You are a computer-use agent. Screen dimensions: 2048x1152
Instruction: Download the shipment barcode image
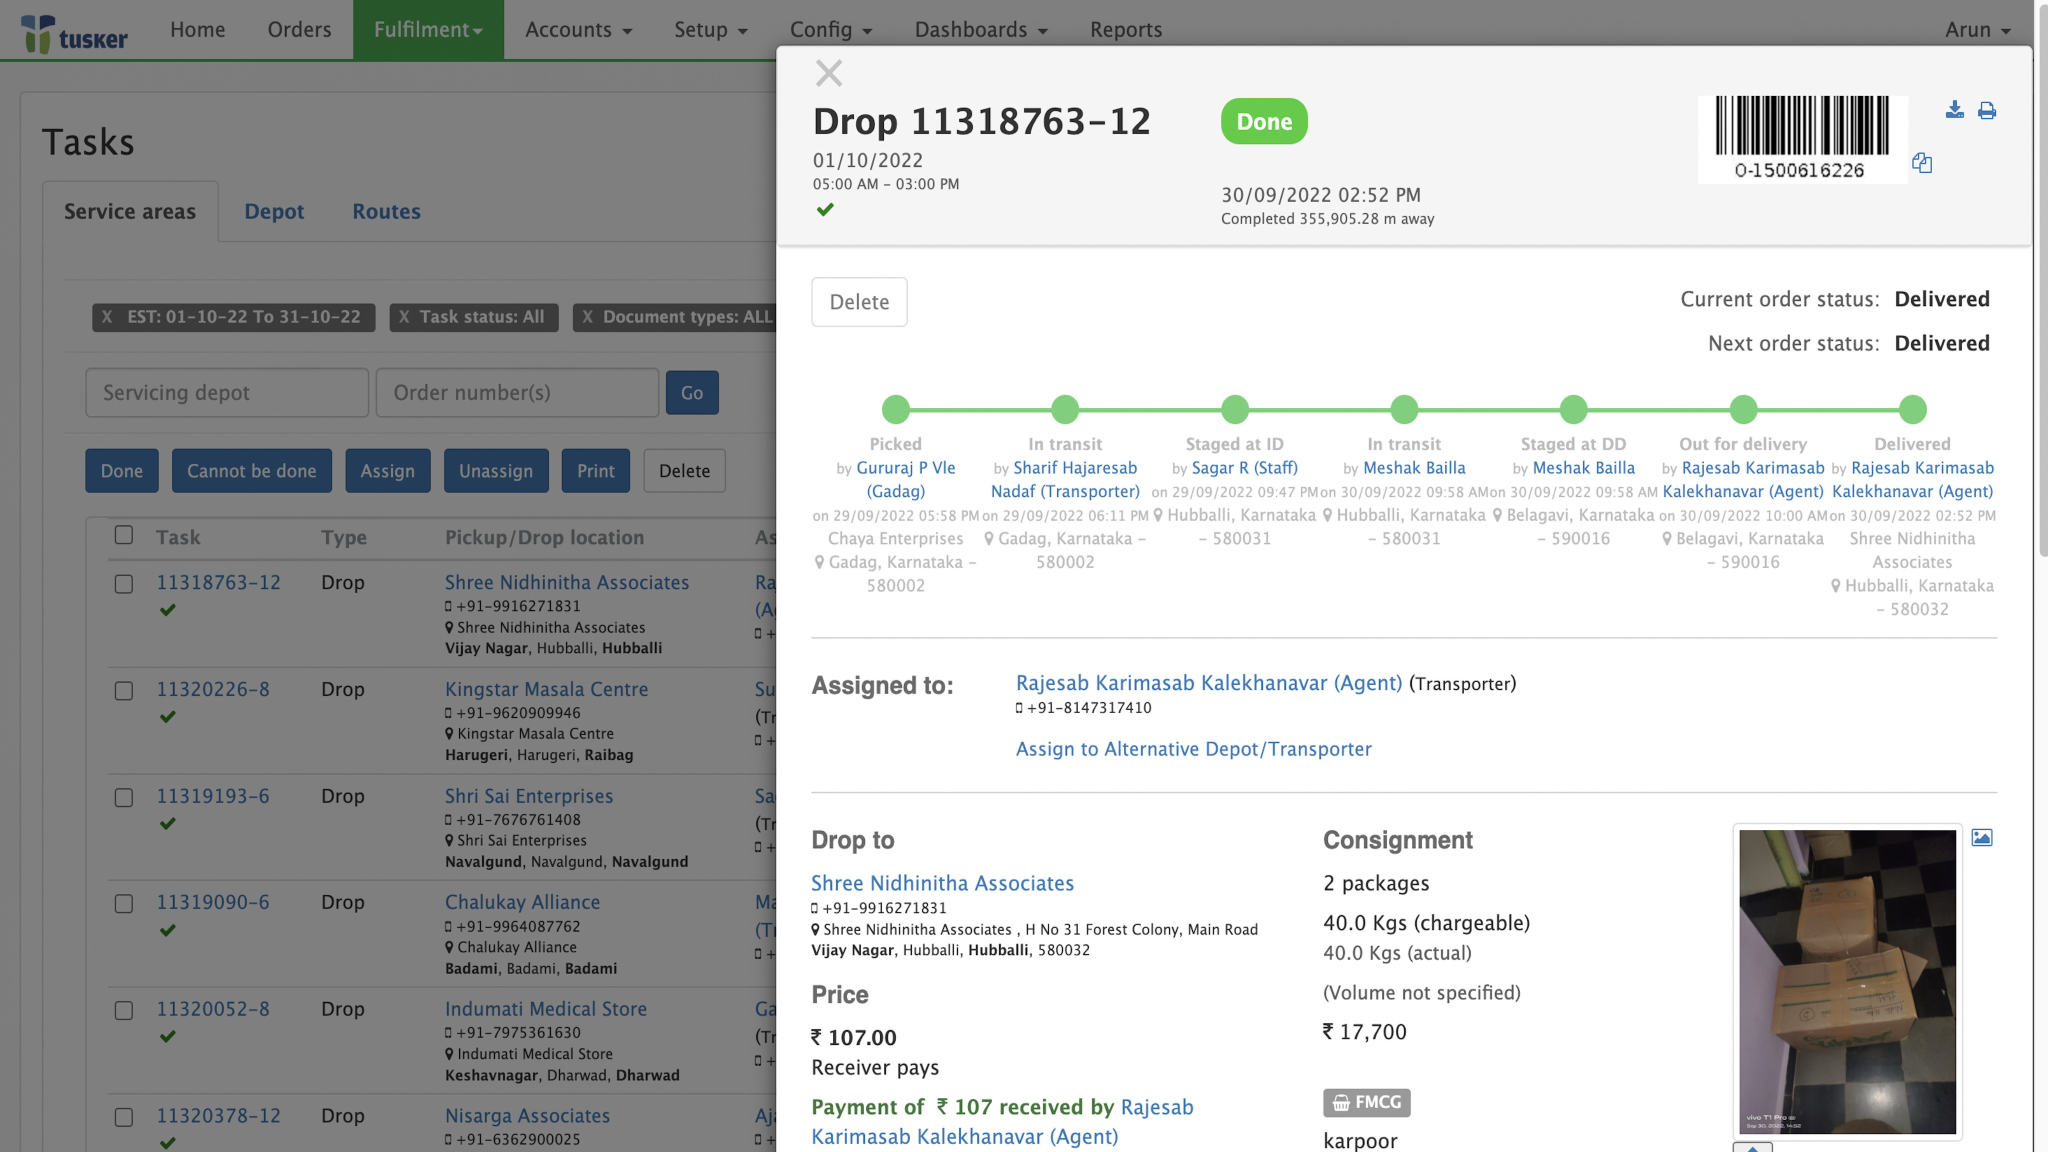coord(1955,110)
